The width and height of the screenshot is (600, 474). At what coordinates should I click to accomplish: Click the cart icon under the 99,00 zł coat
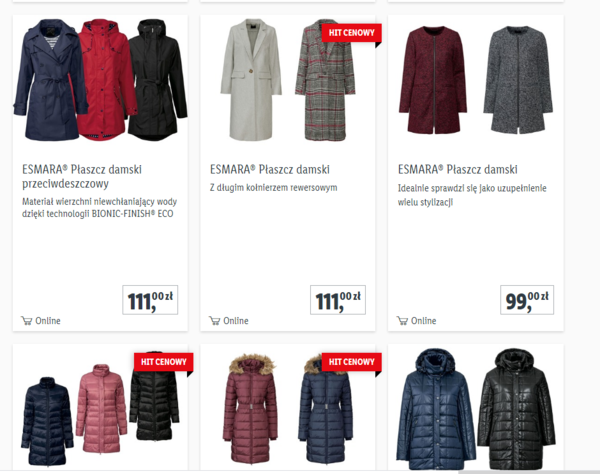(402, 321)
